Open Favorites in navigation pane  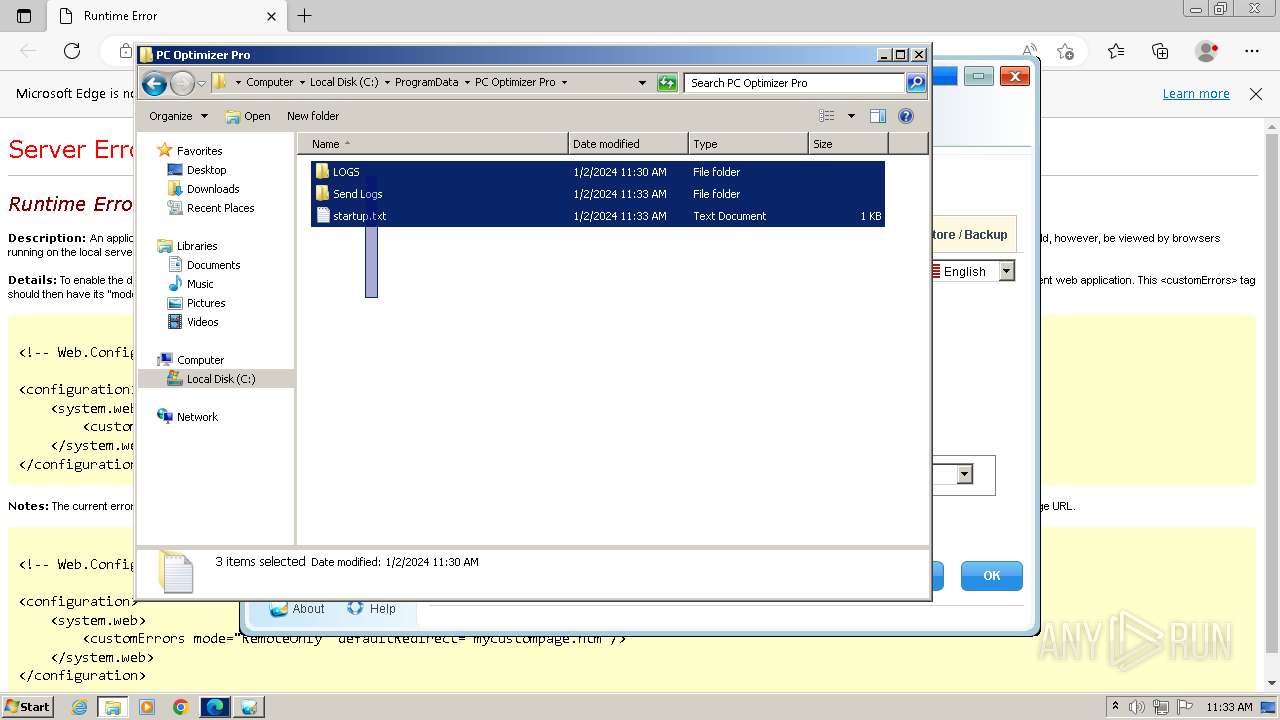(199, 151)
